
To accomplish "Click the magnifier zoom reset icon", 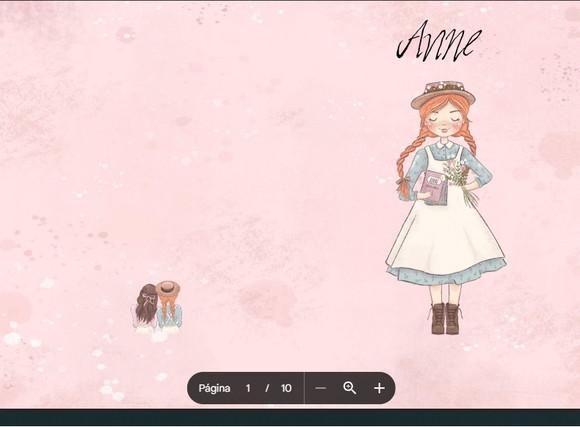I will pyautogui.click(x=350, y=388).
